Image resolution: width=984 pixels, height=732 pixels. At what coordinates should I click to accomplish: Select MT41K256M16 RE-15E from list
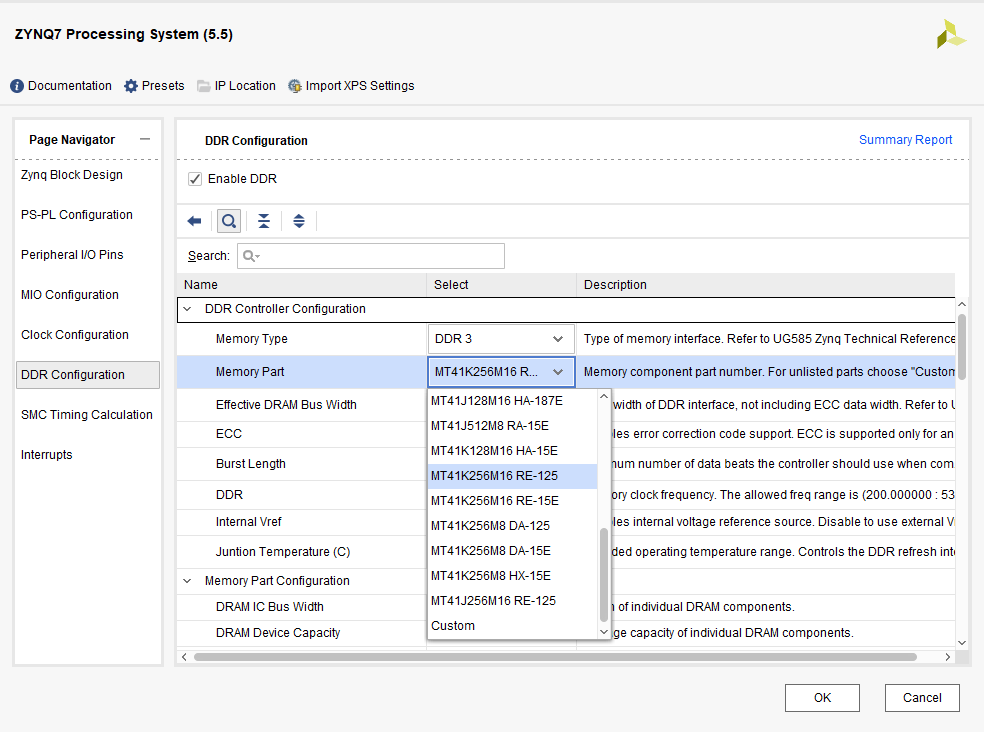[x=513, y=501]
